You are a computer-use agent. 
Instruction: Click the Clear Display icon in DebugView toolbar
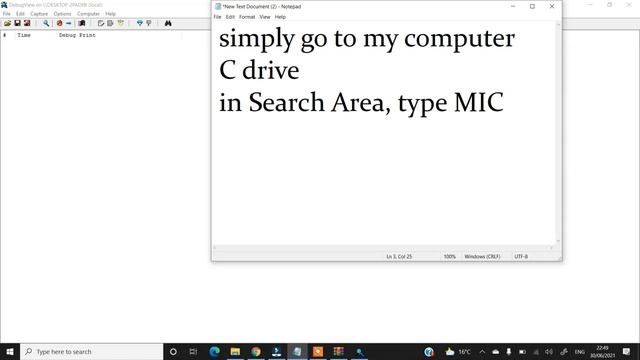coord(82,23)
